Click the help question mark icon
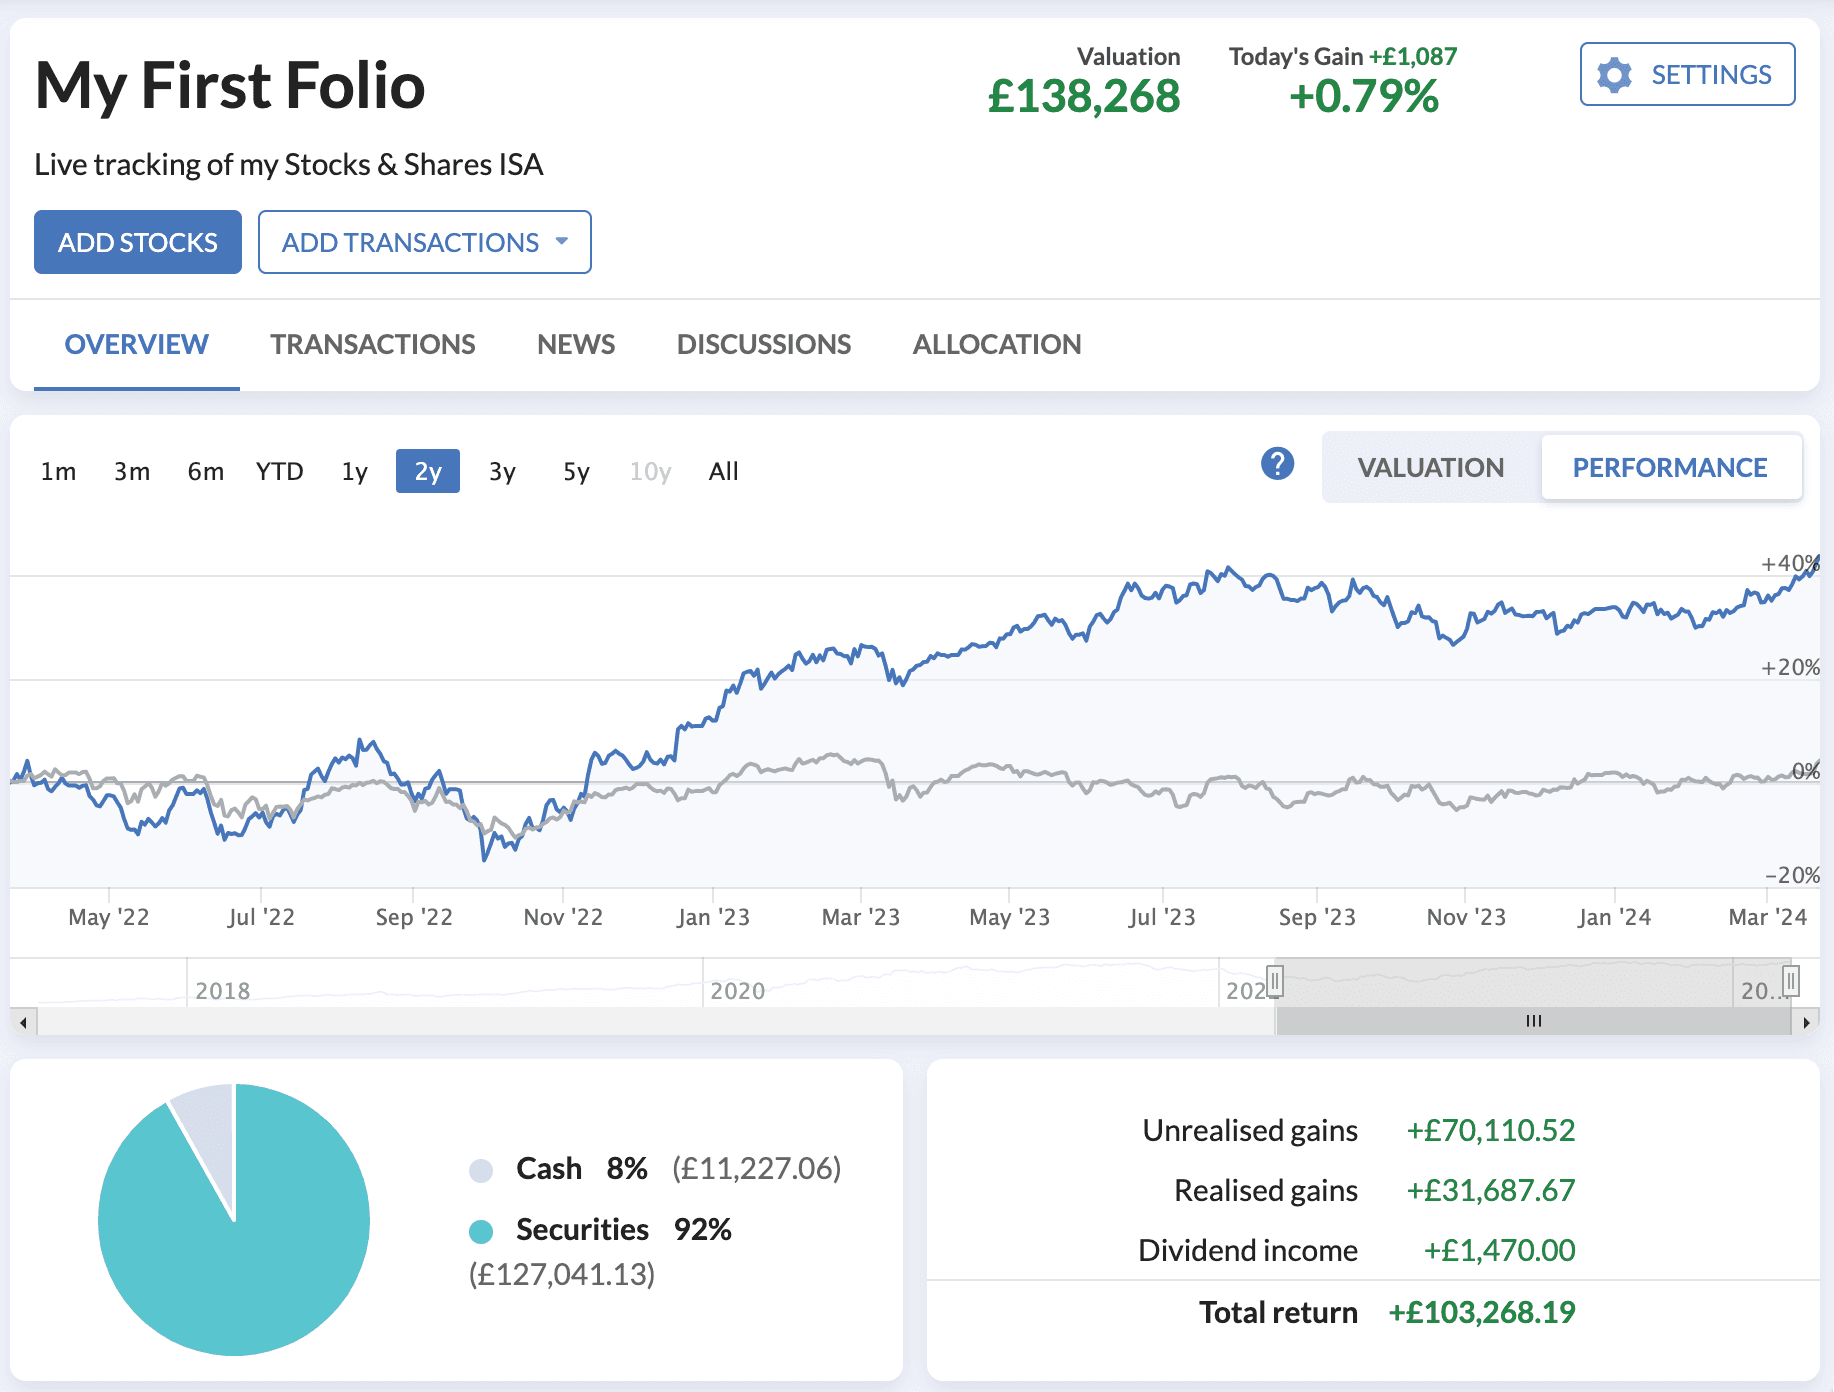Viewport: 1834px width, 1392px height. tap(1276, 465)
